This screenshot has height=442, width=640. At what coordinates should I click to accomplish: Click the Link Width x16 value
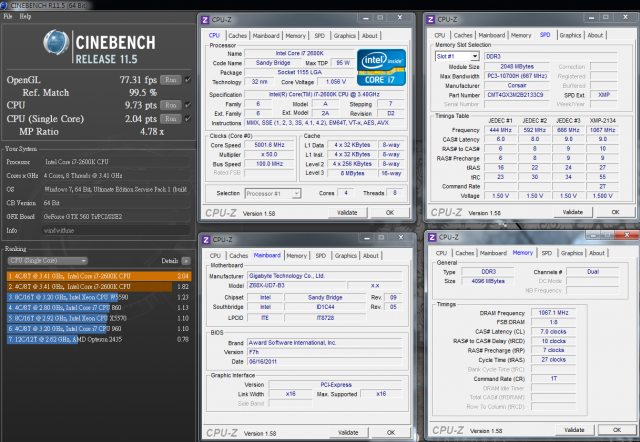pyautogui.click(x=290, y=394)
